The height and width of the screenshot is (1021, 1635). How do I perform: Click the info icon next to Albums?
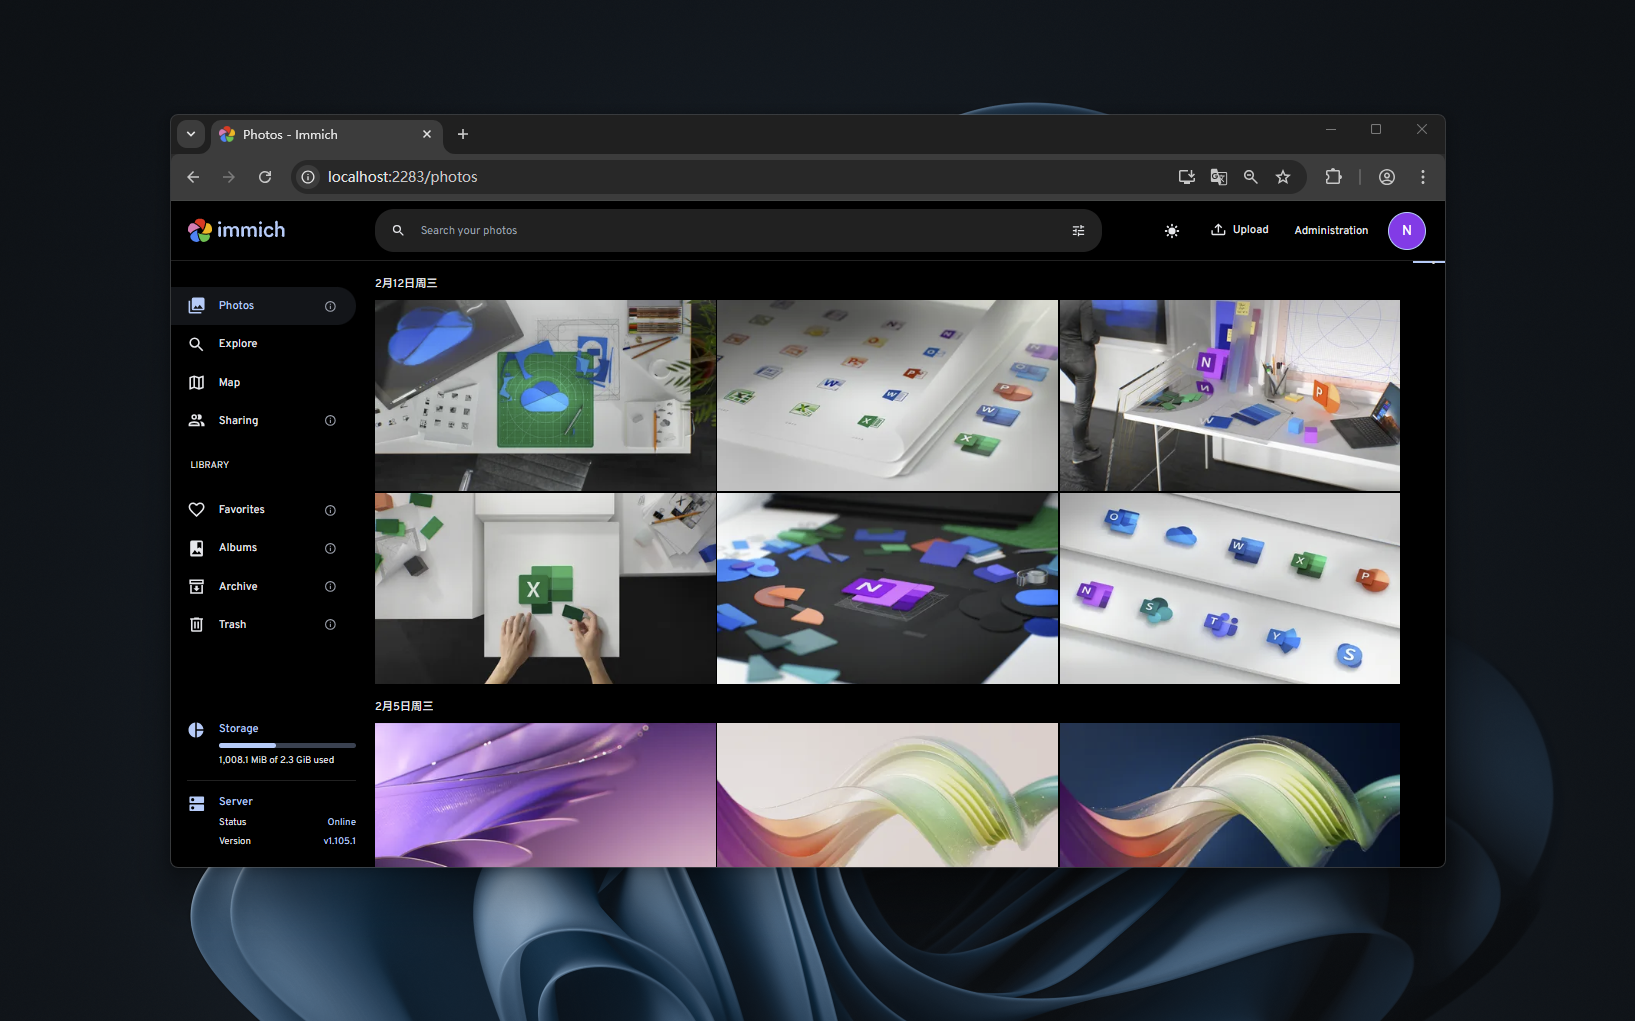point(330,548)
